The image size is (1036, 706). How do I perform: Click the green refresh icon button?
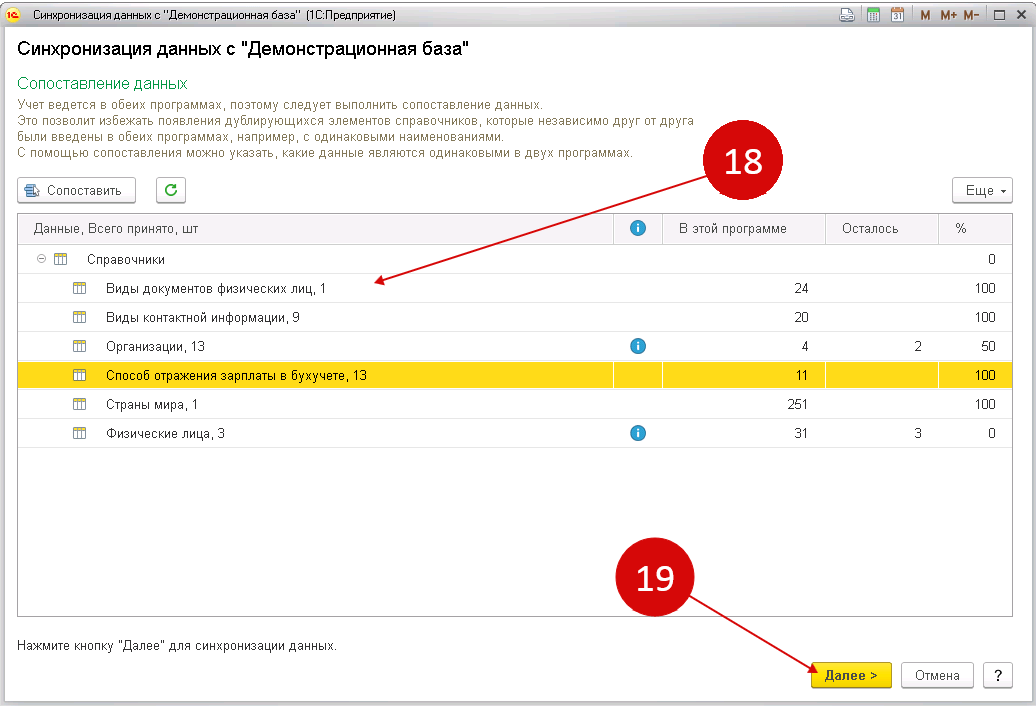[x=170, y=190]
